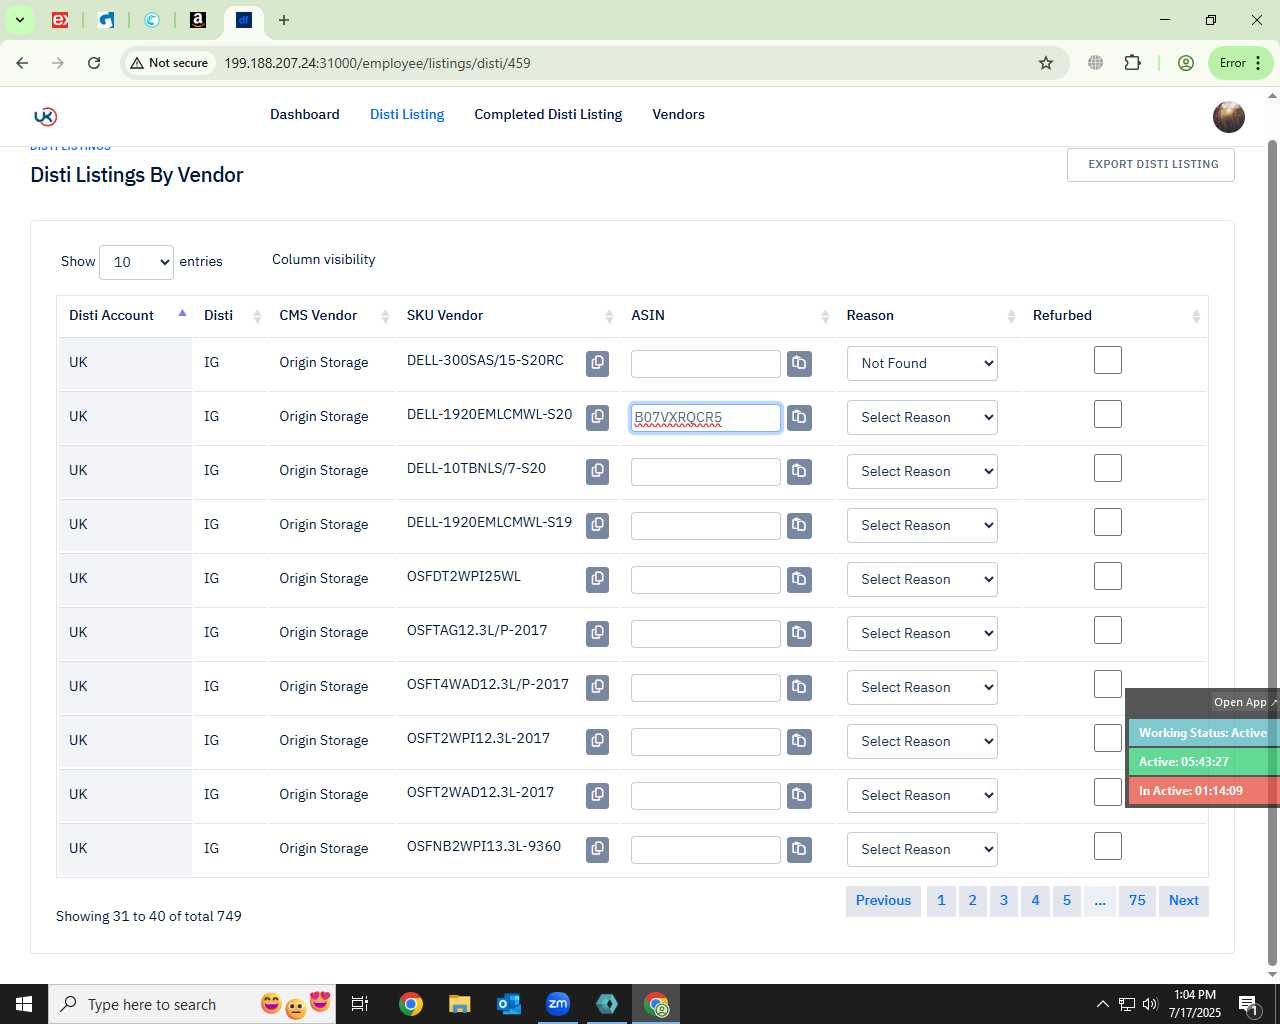Screen dimensions: 1280x1024
Task: Open Reason dropdown for OSFTAG12.3L/P-2017
Action: (x=922, y=633)
